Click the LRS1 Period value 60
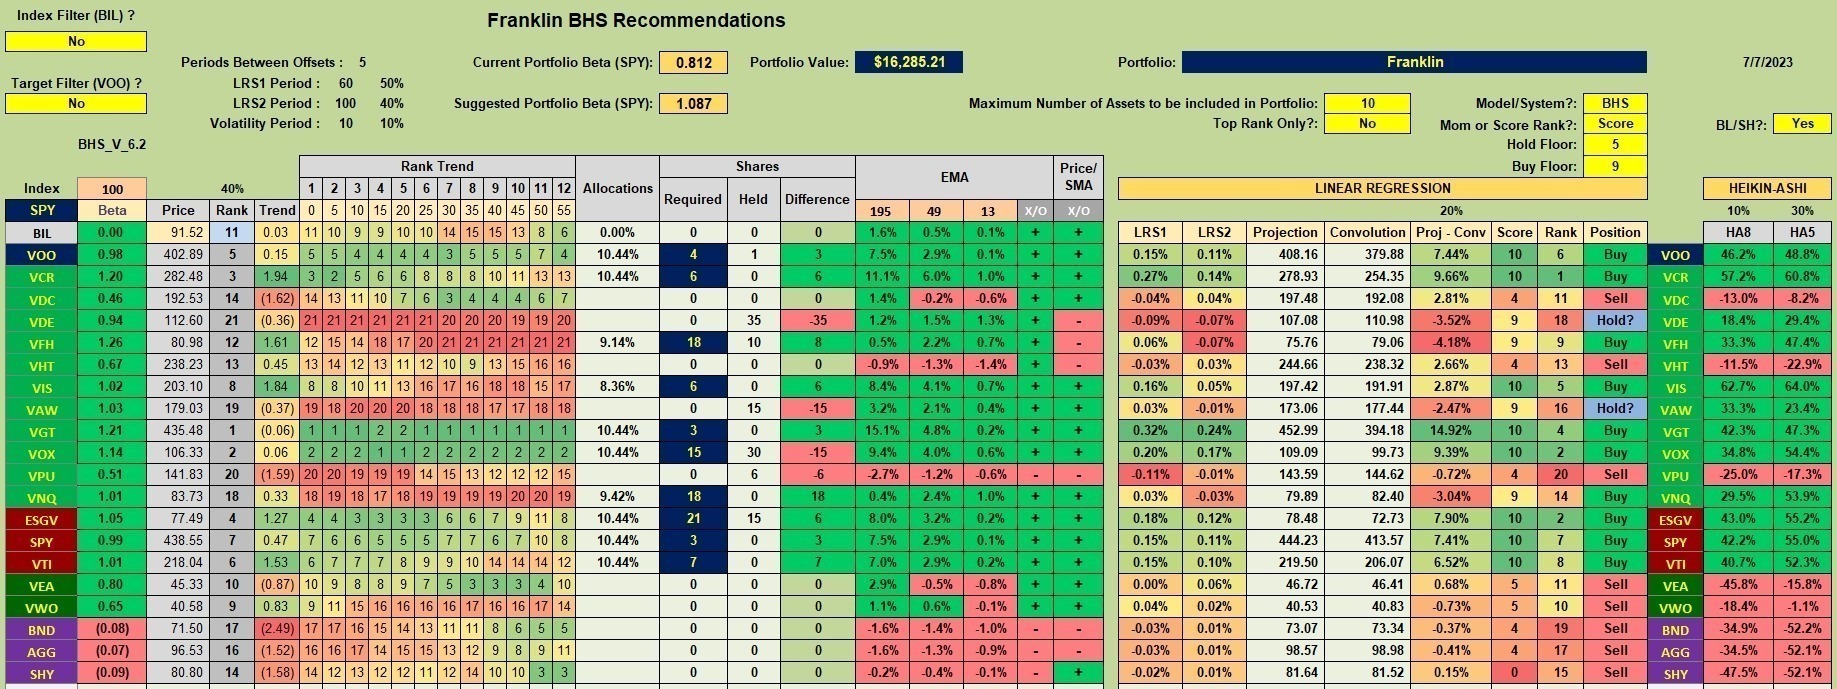Viewport: 1837px width, 689px height. (x=346, y=83)
